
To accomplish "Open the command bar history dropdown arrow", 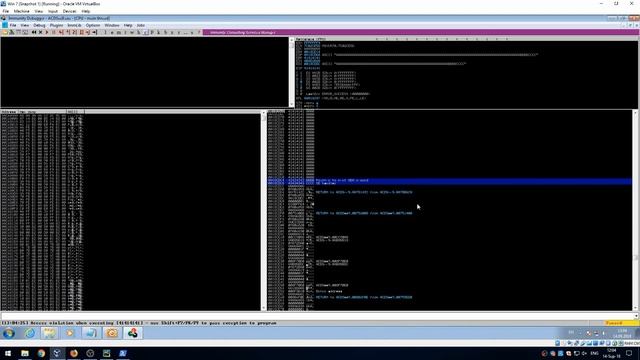I will pos(636,316).
